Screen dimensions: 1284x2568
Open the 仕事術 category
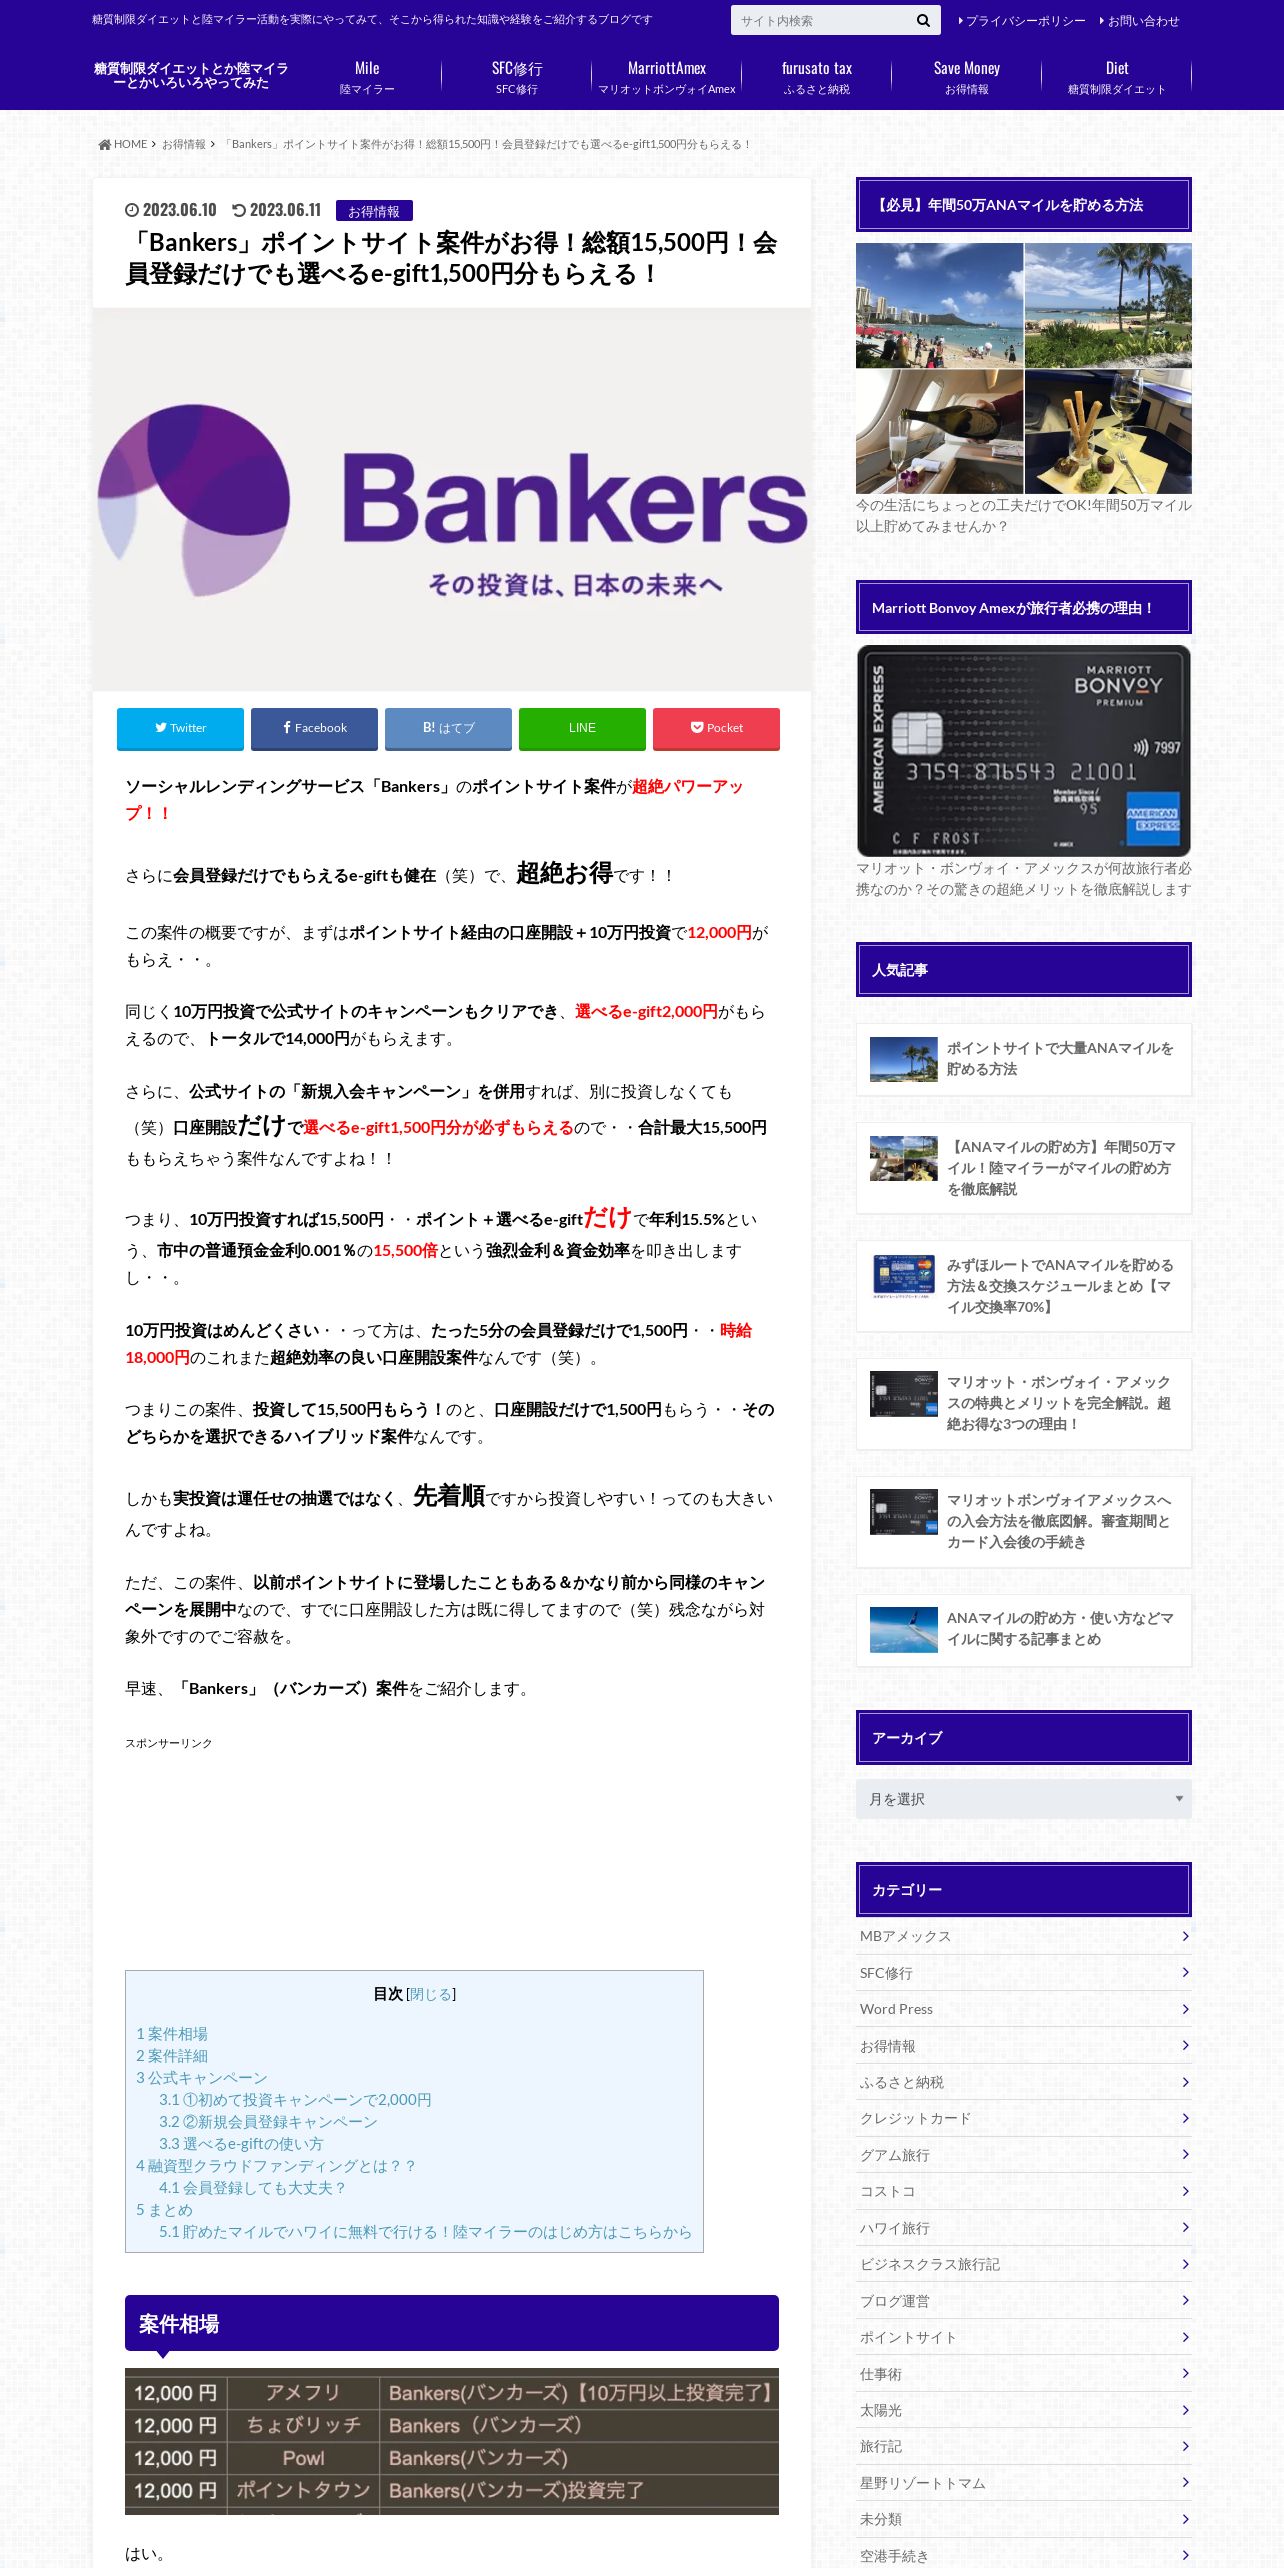[1024, 2374]
